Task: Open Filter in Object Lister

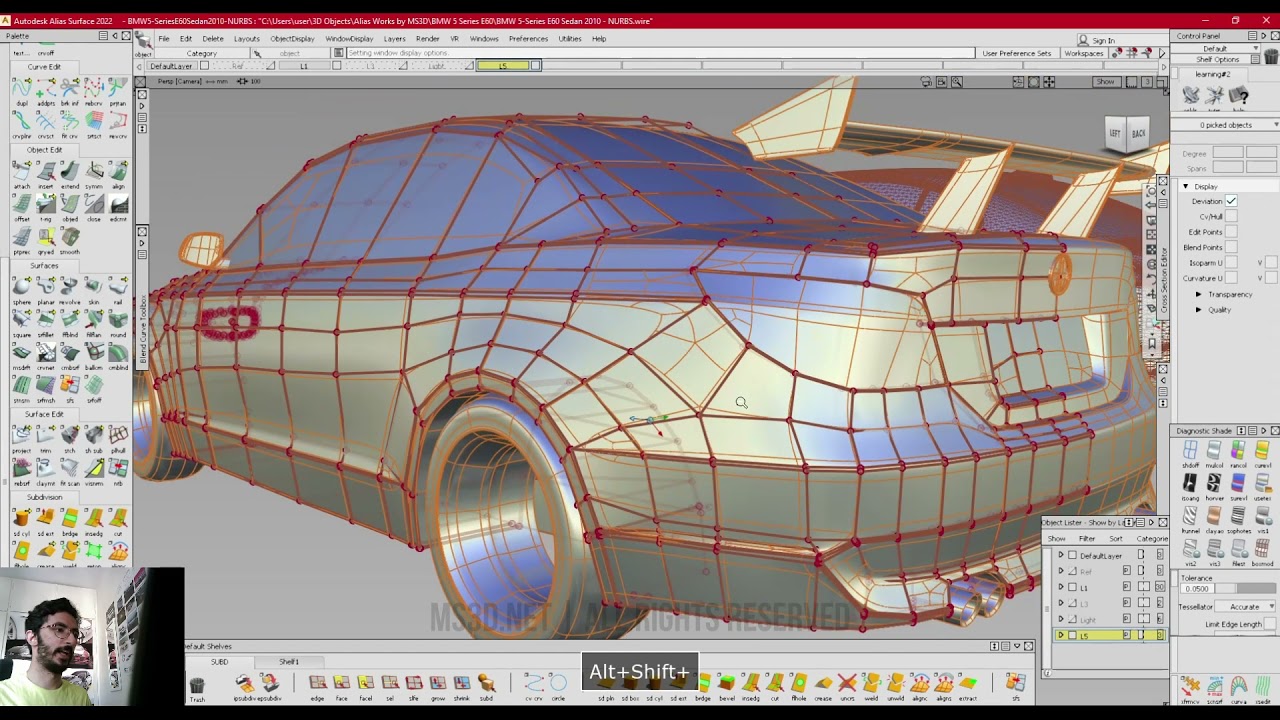Action: point(1087,539)
